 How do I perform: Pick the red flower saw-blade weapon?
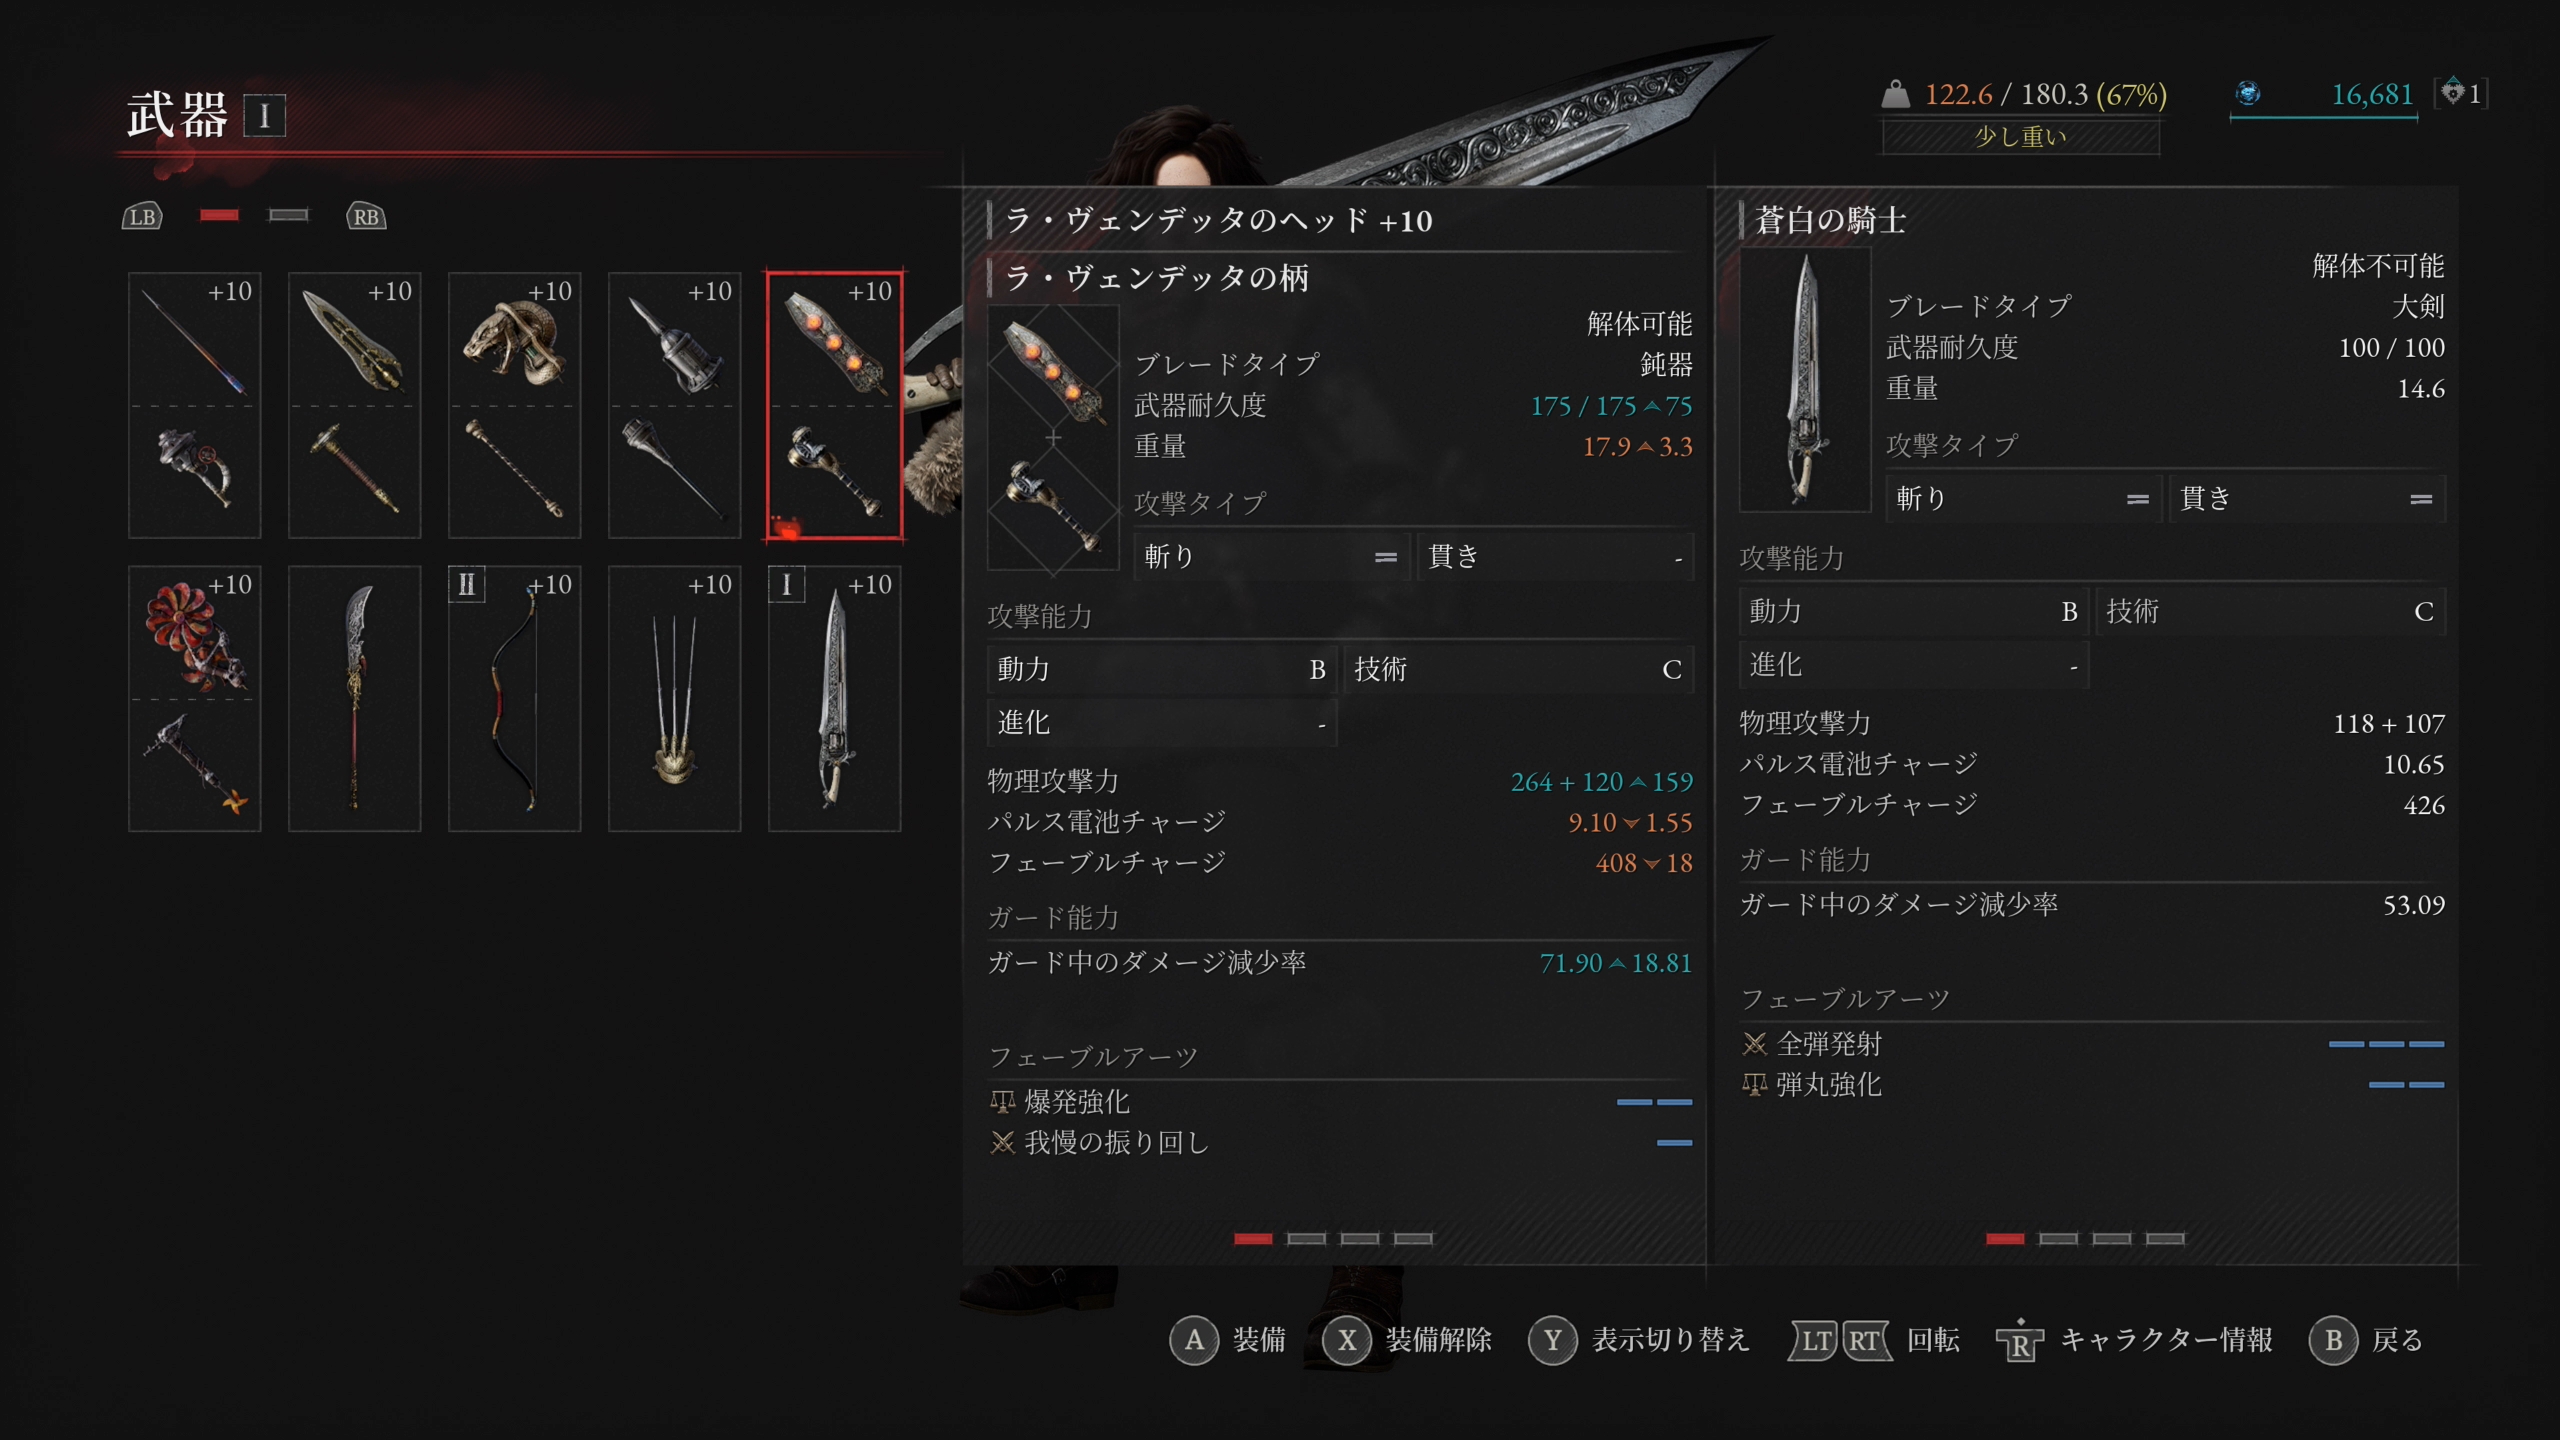[x=195, y=698]
